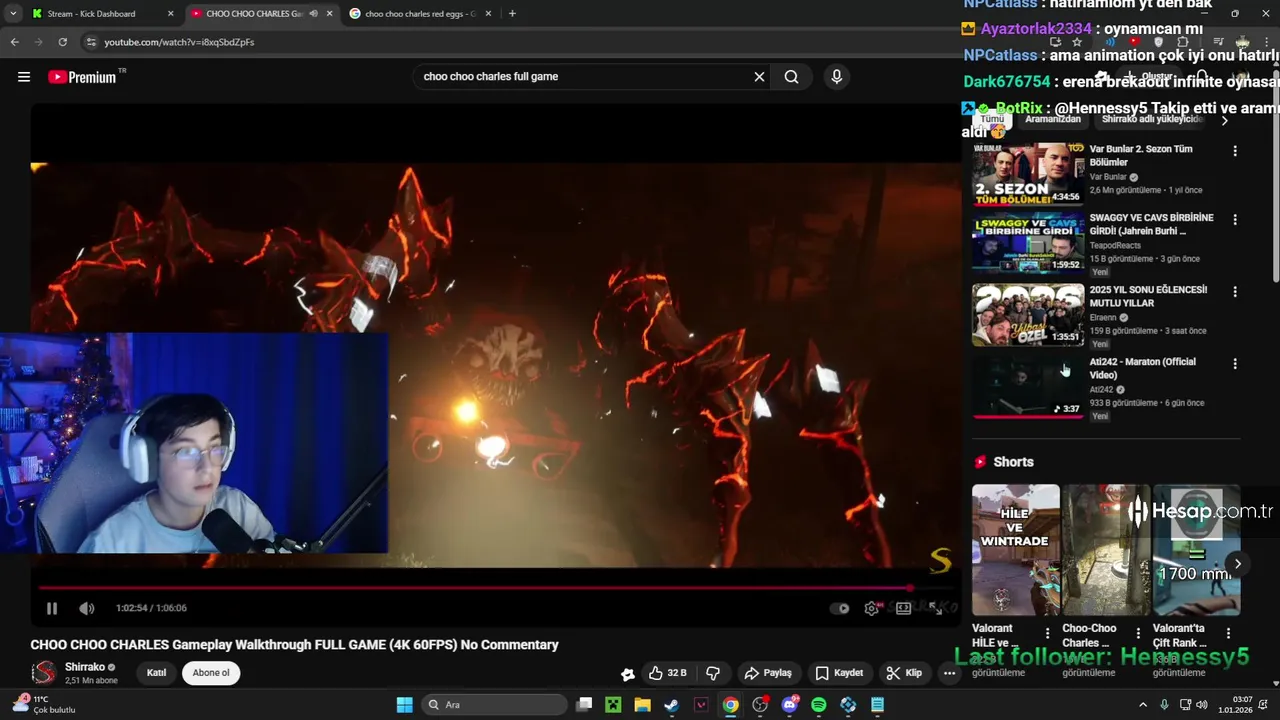Open Spotify from the taskbar
Image resolution: width=1280 pixels, height=720 pixels.
pos(819,705)
